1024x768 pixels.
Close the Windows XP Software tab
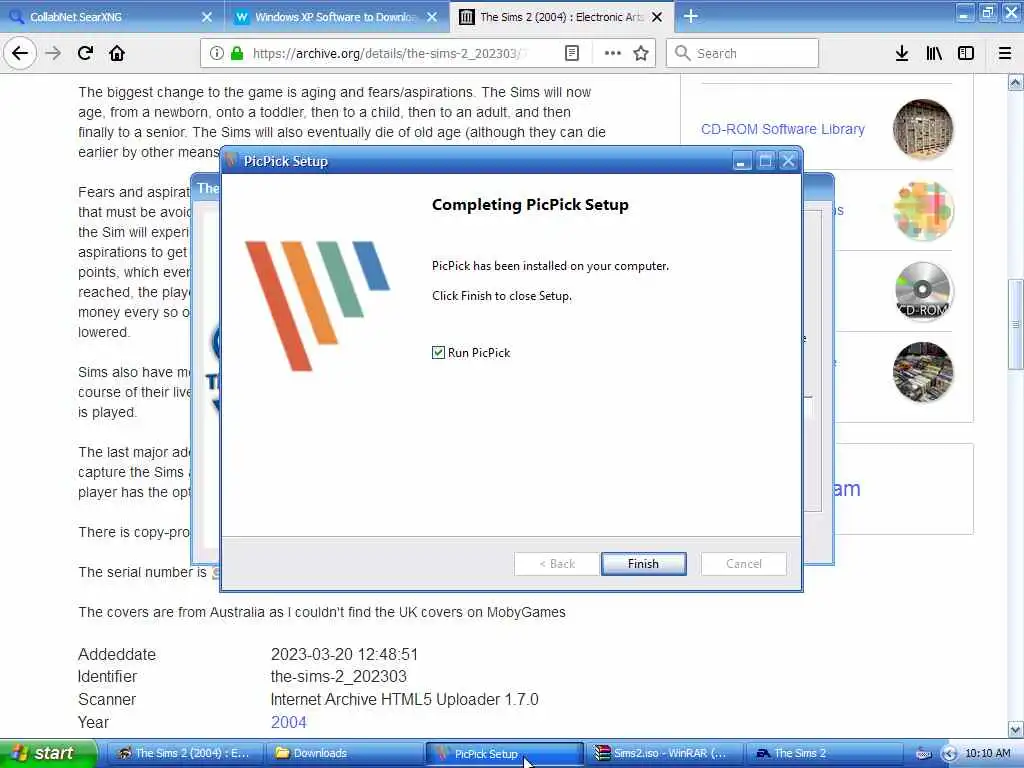(432, 17)
